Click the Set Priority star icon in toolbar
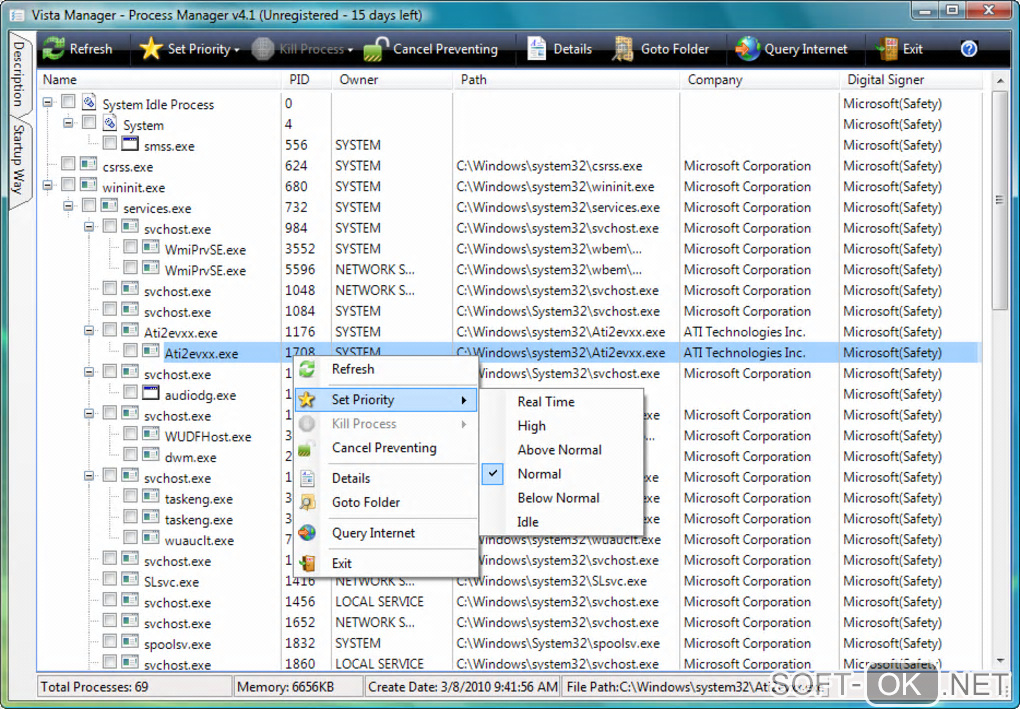1020x709 pixels. point(151,49)
